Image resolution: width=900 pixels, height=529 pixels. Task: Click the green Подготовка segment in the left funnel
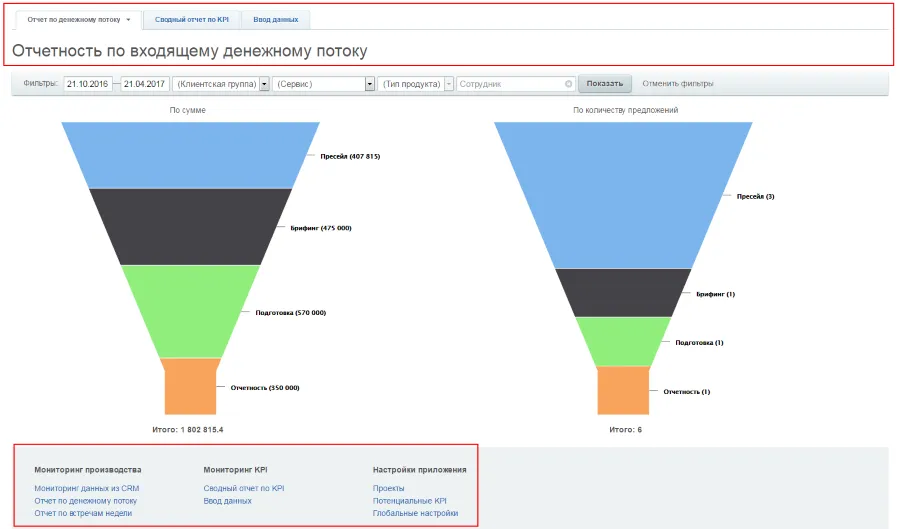[x=190, y=310]
